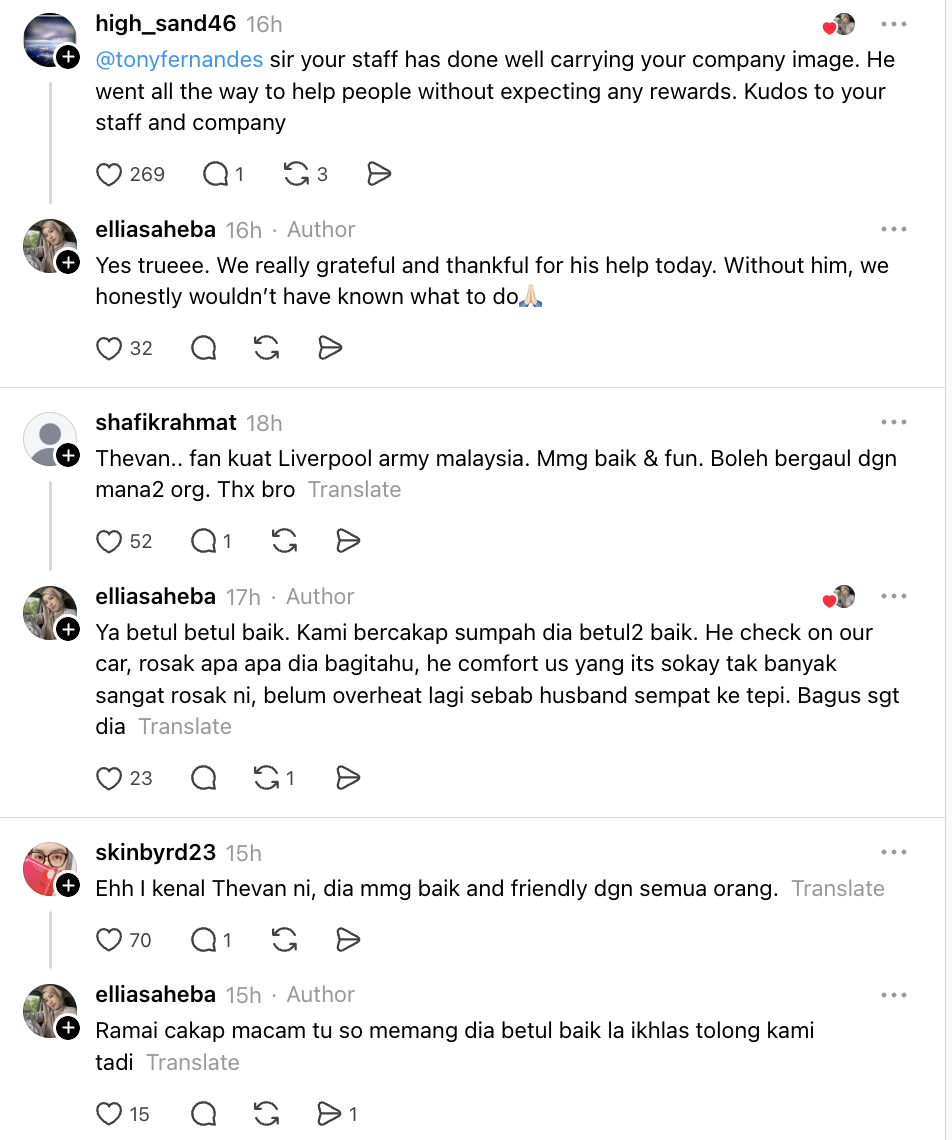The width and height of the screenshot is (952, 1140).
Task: Like elliasaheba's 'Yes trueee' reply
Action: click(109, 348)
